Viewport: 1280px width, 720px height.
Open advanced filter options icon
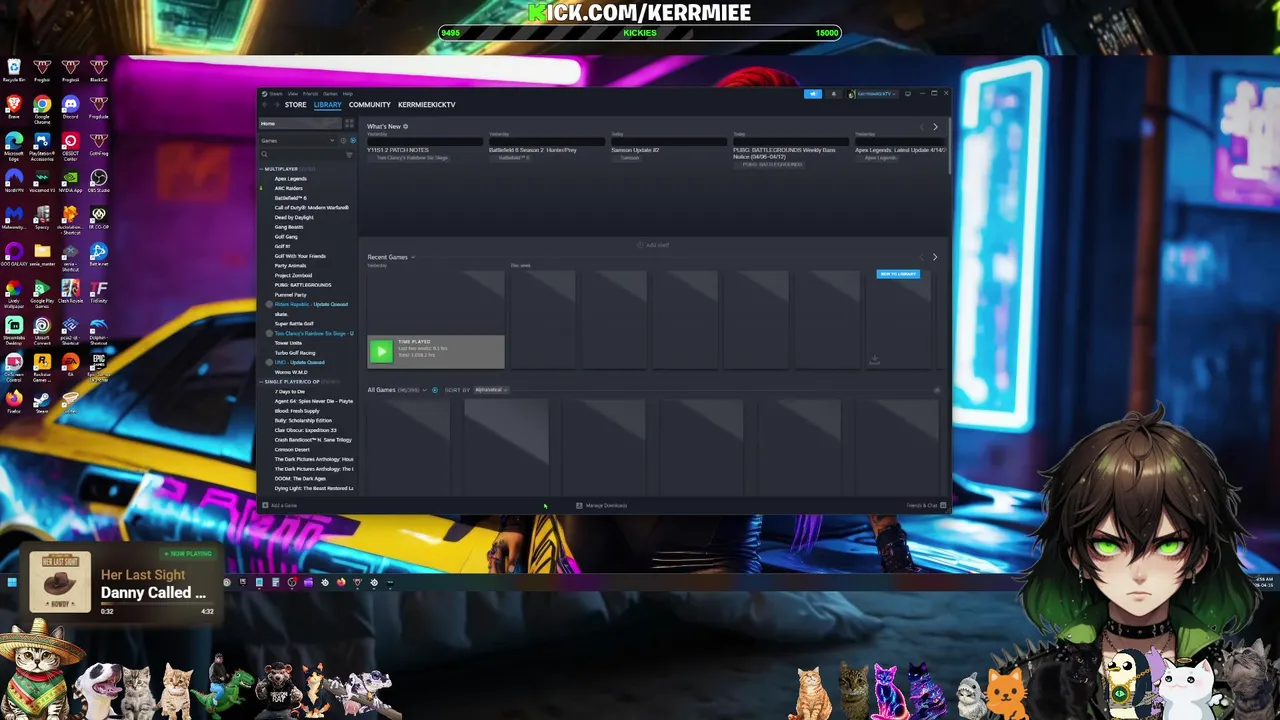pyautogui.click(x=349, y=155)
